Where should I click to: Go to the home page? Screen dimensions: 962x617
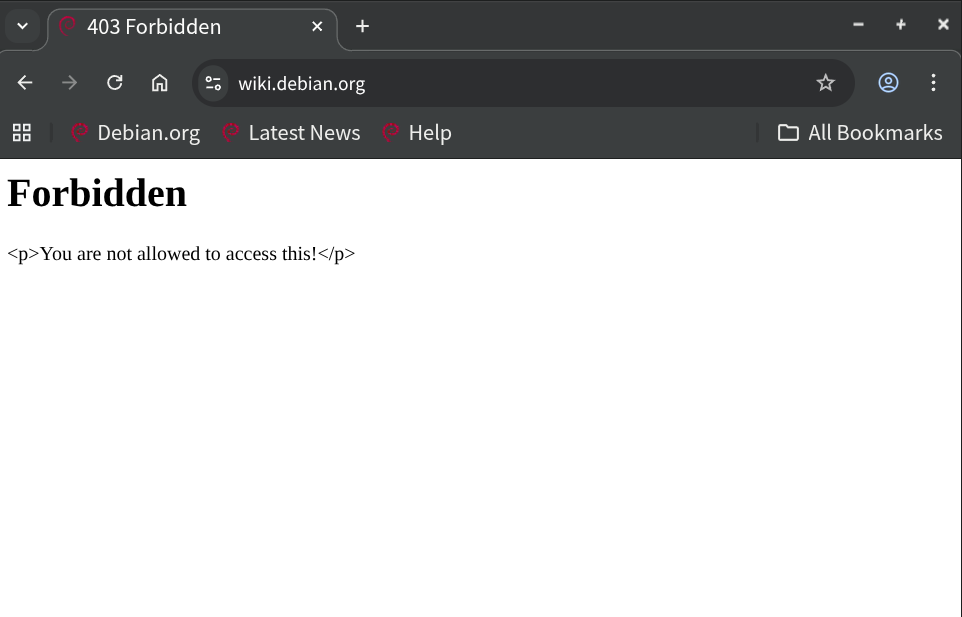click(x=160, y=83)
